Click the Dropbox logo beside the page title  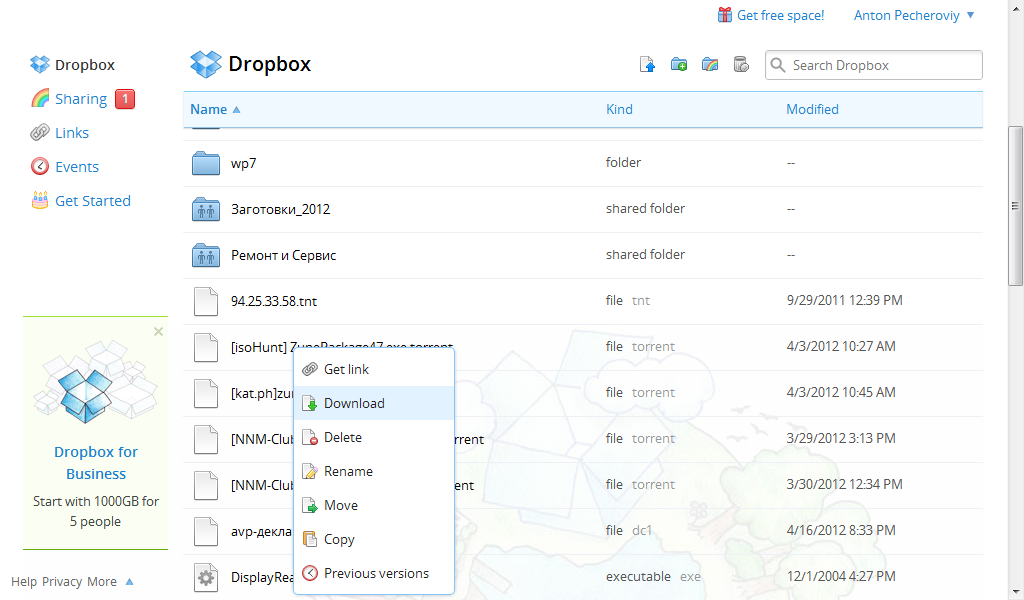(x=206, y=64)
